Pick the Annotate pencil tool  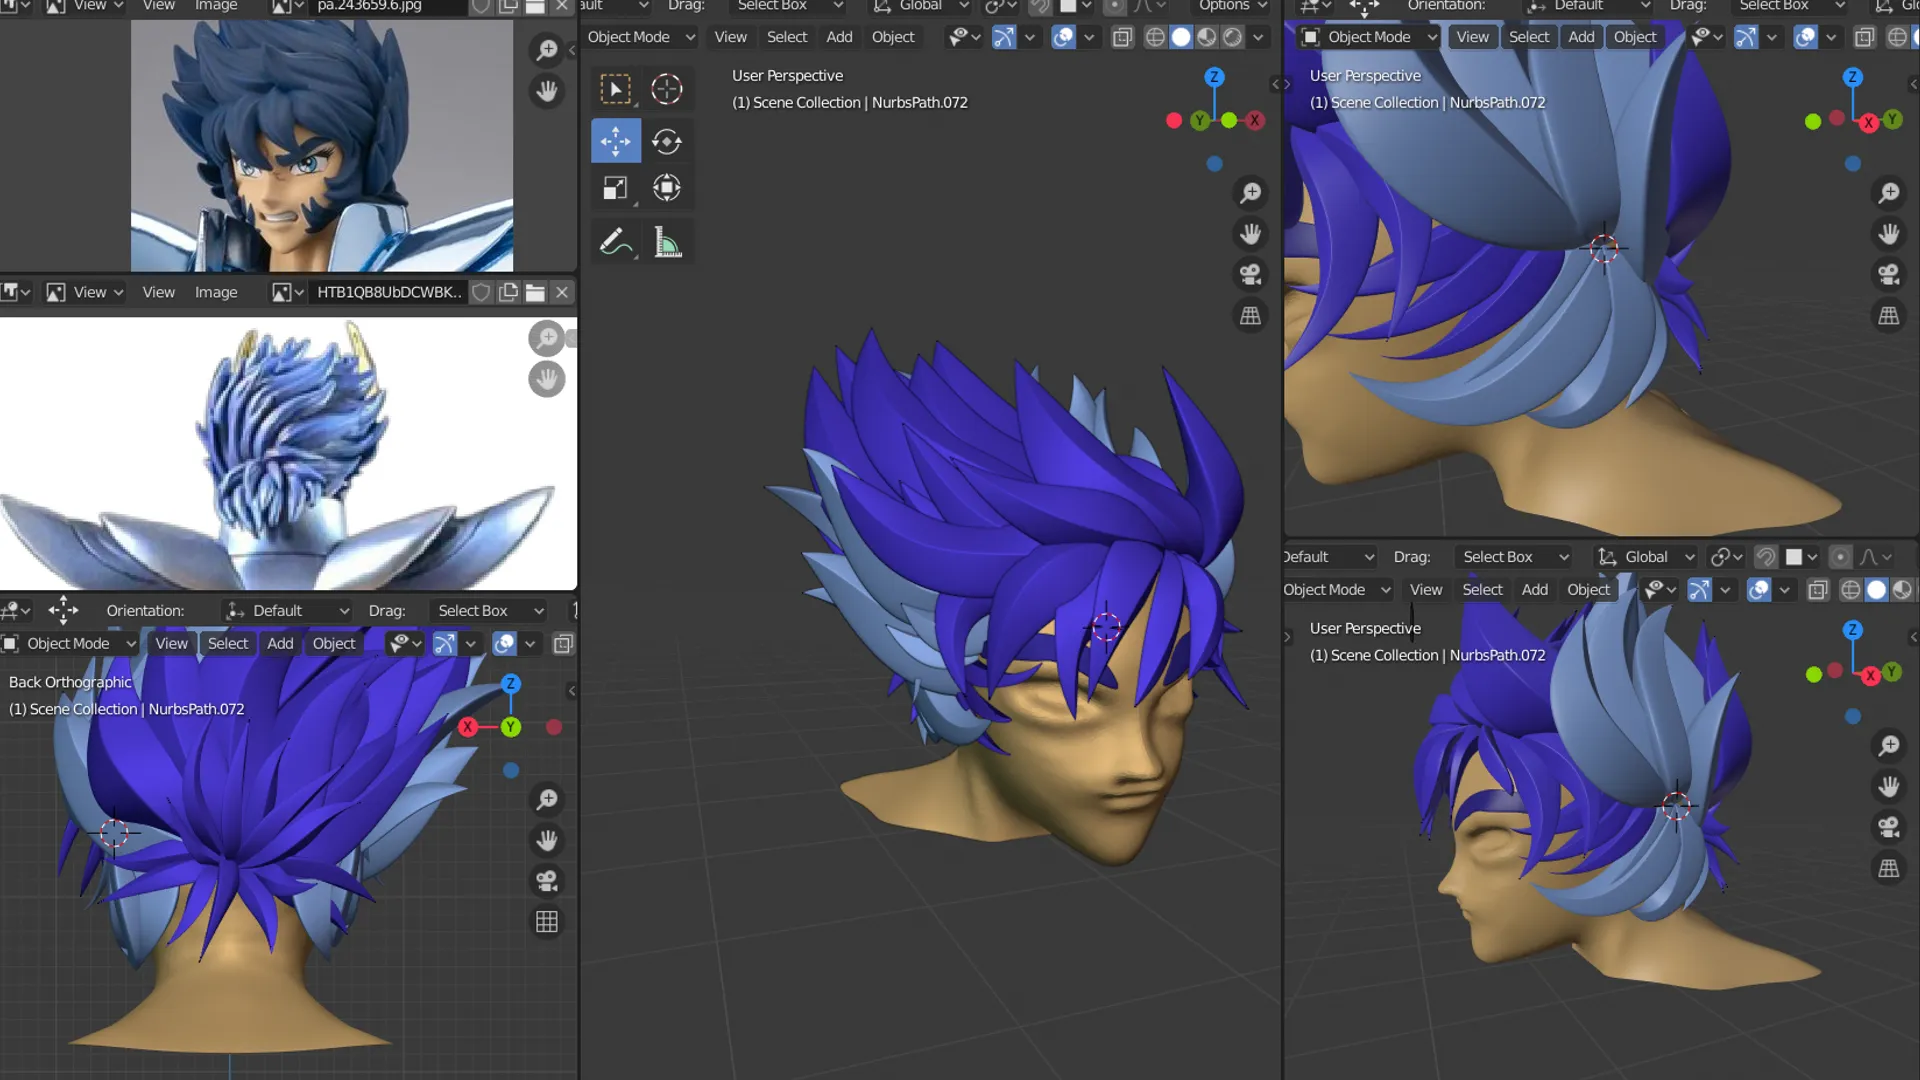pos(615,242)
